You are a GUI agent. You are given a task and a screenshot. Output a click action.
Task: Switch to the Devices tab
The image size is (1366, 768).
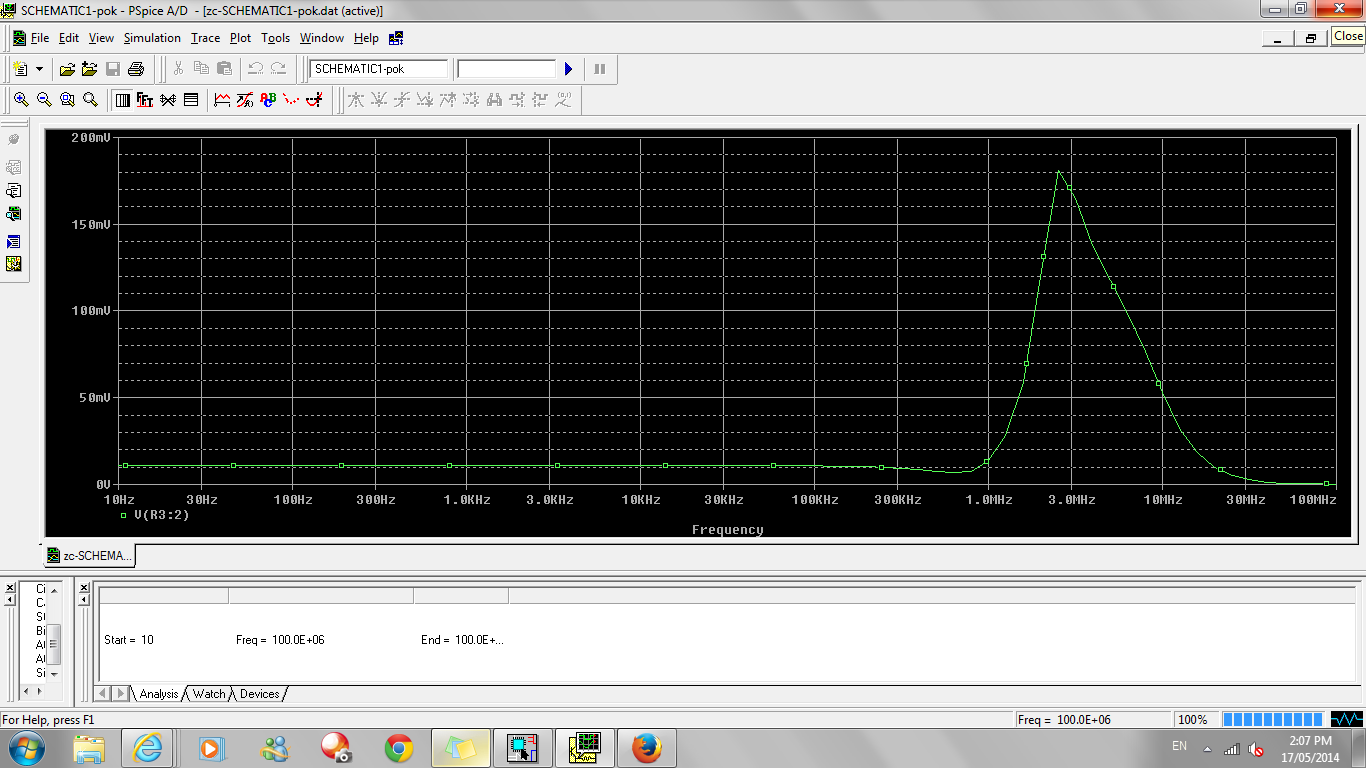click(259, 694)
